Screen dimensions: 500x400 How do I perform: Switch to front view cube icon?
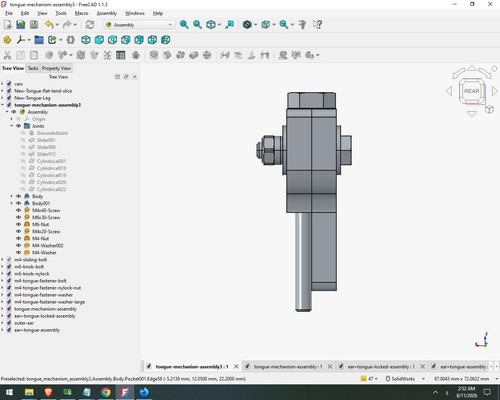point(99,40)
